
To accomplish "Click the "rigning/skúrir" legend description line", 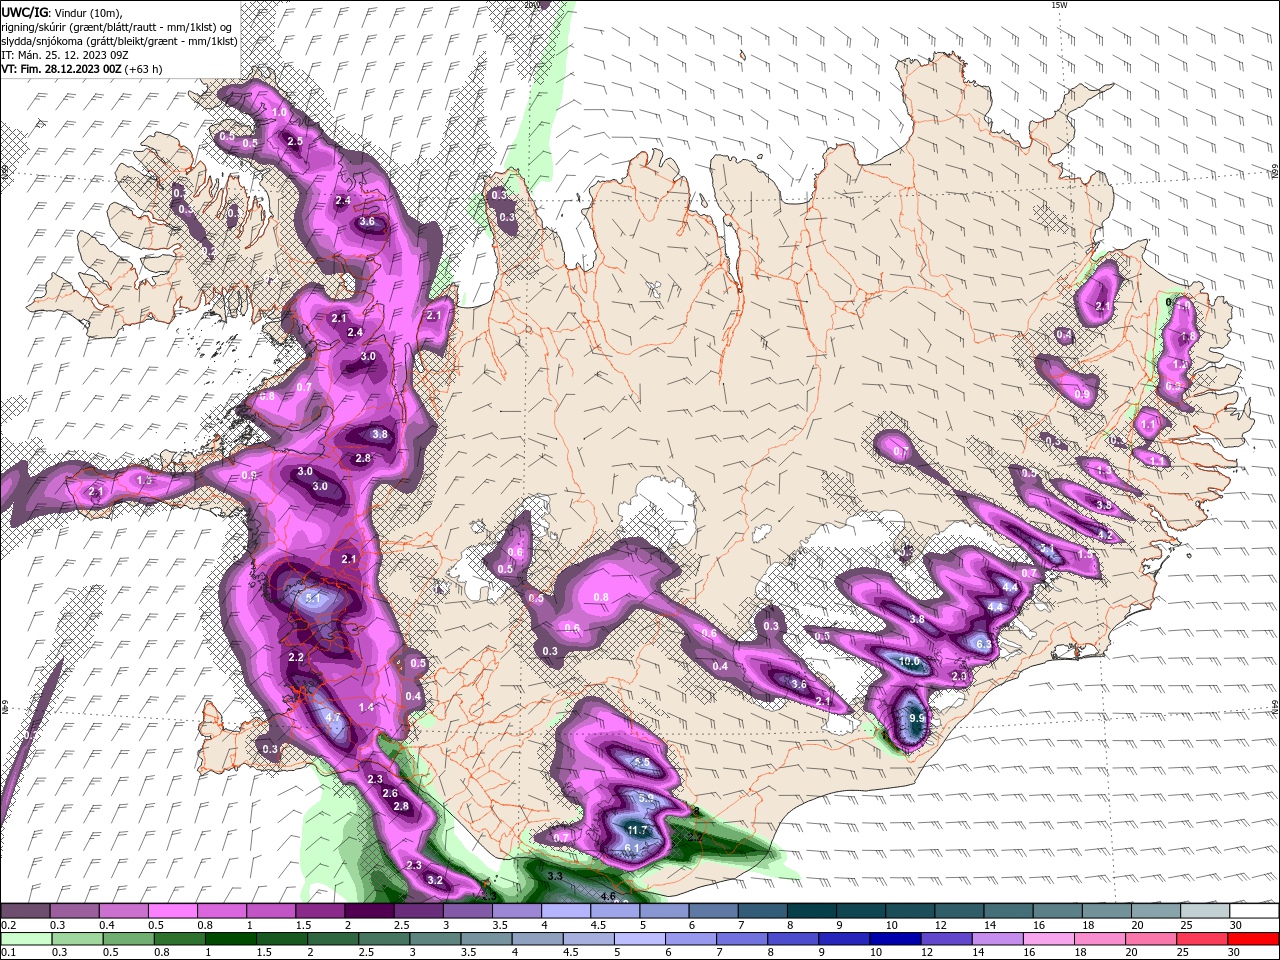I will [118, 27].
